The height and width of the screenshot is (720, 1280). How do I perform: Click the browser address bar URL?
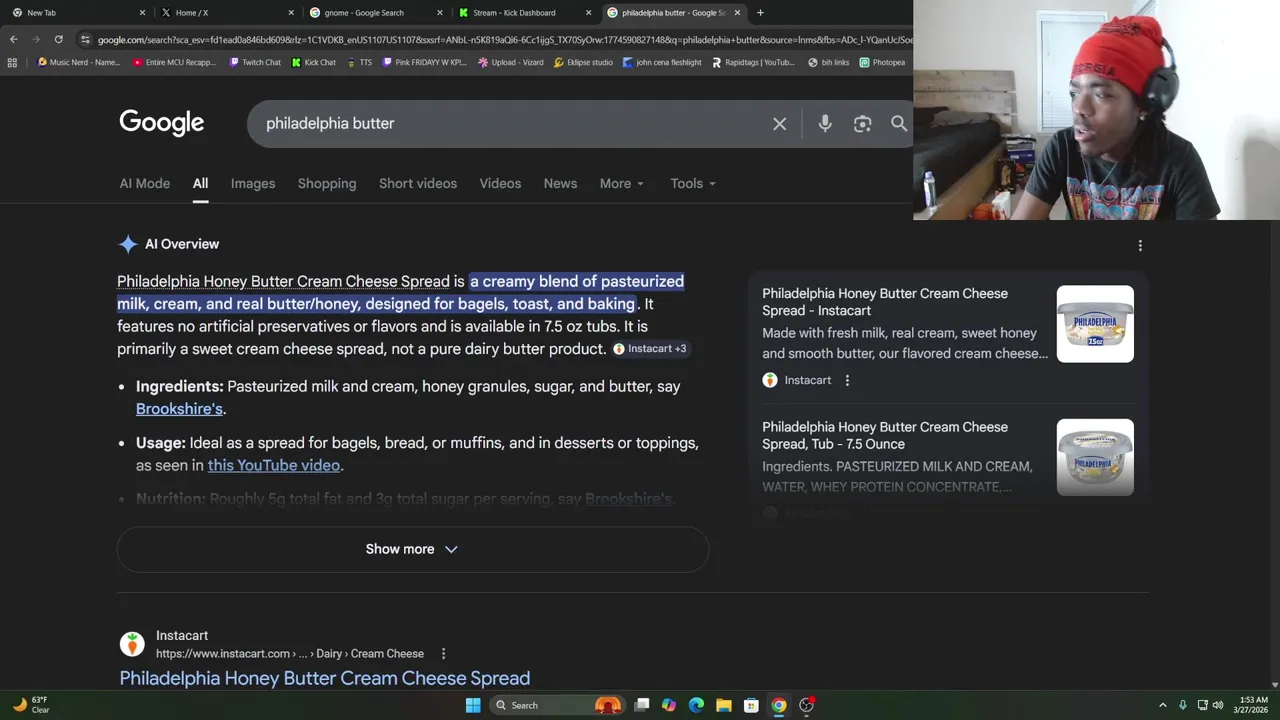click(504, 39)
